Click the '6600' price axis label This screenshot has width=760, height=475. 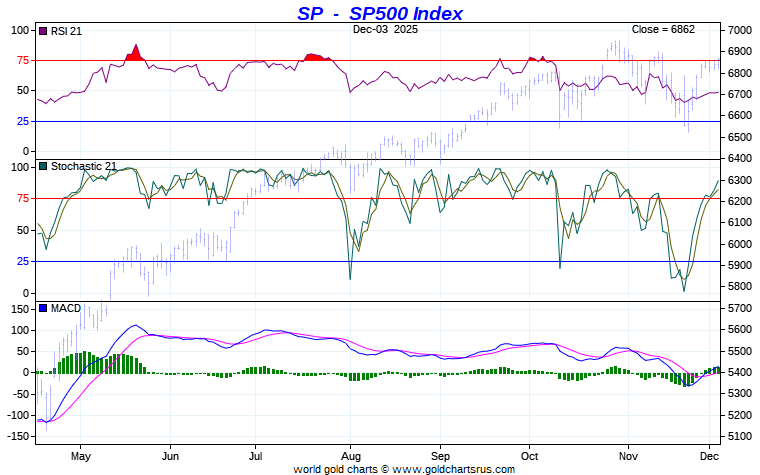(740, 115)
